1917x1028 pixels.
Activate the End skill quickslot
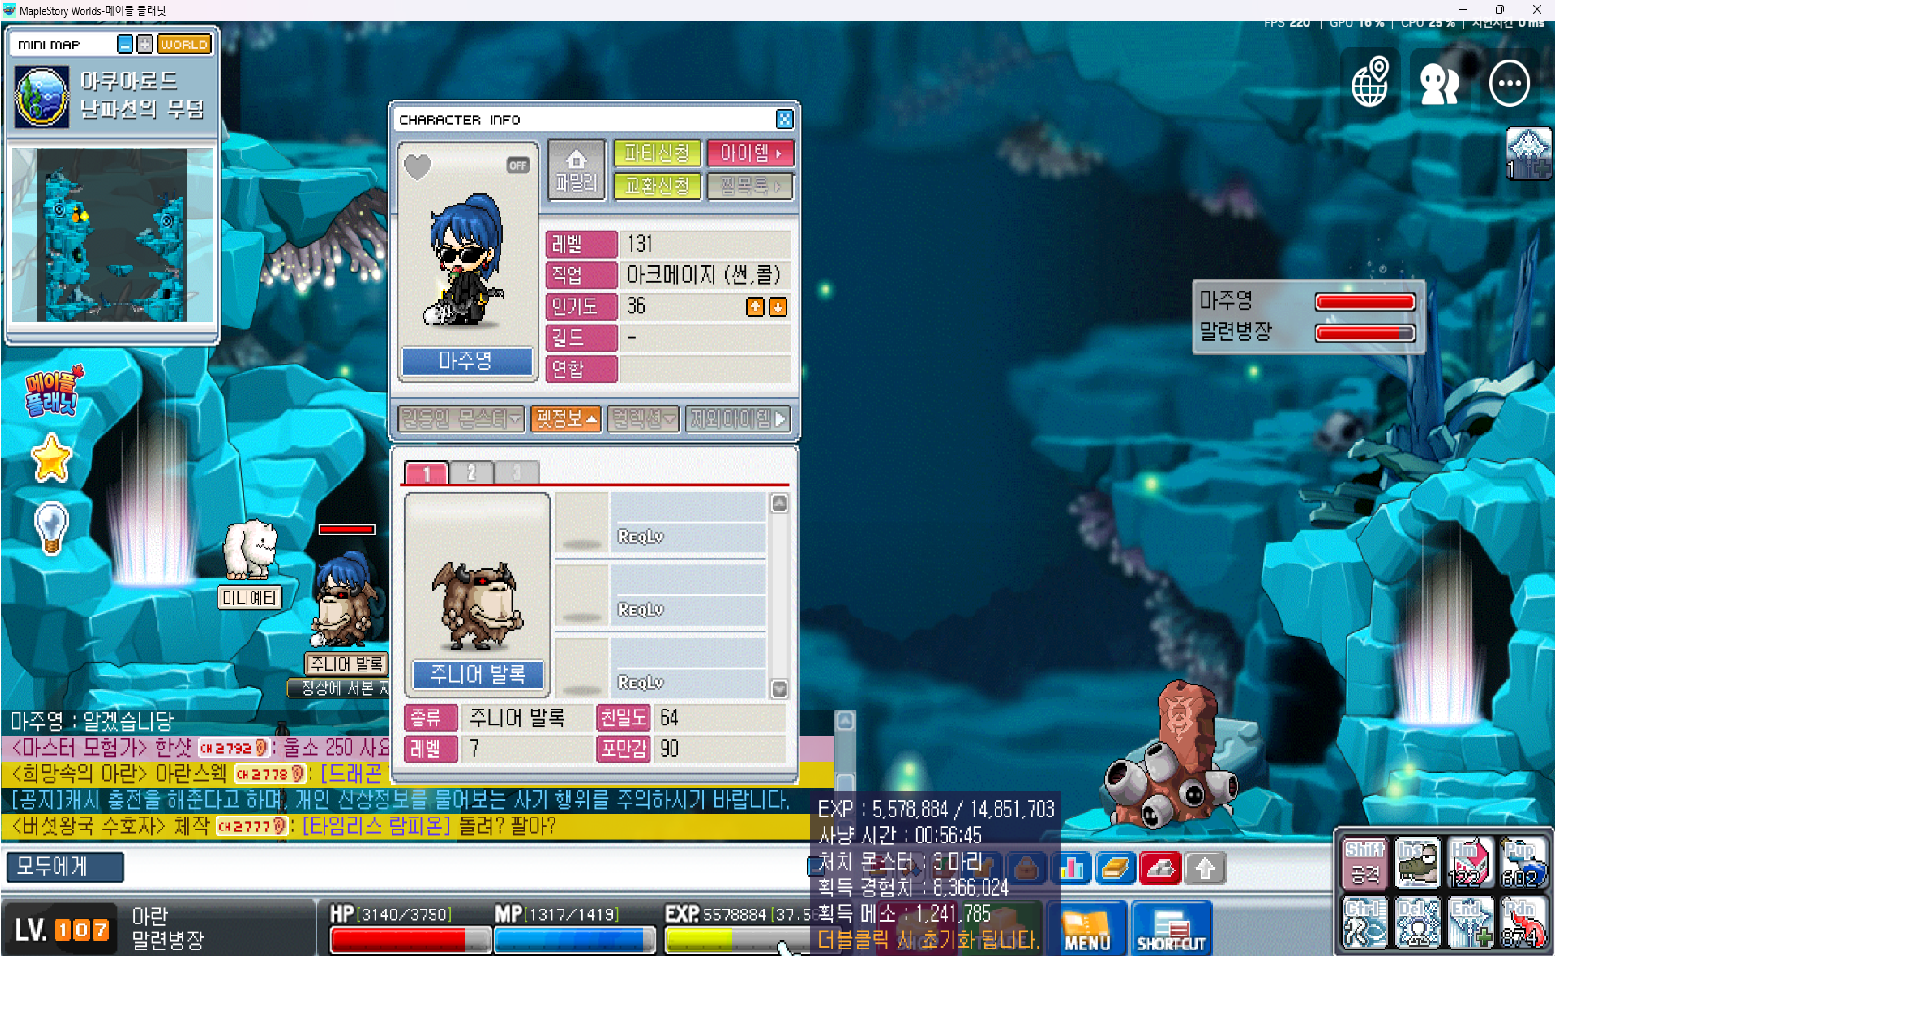1471,922
